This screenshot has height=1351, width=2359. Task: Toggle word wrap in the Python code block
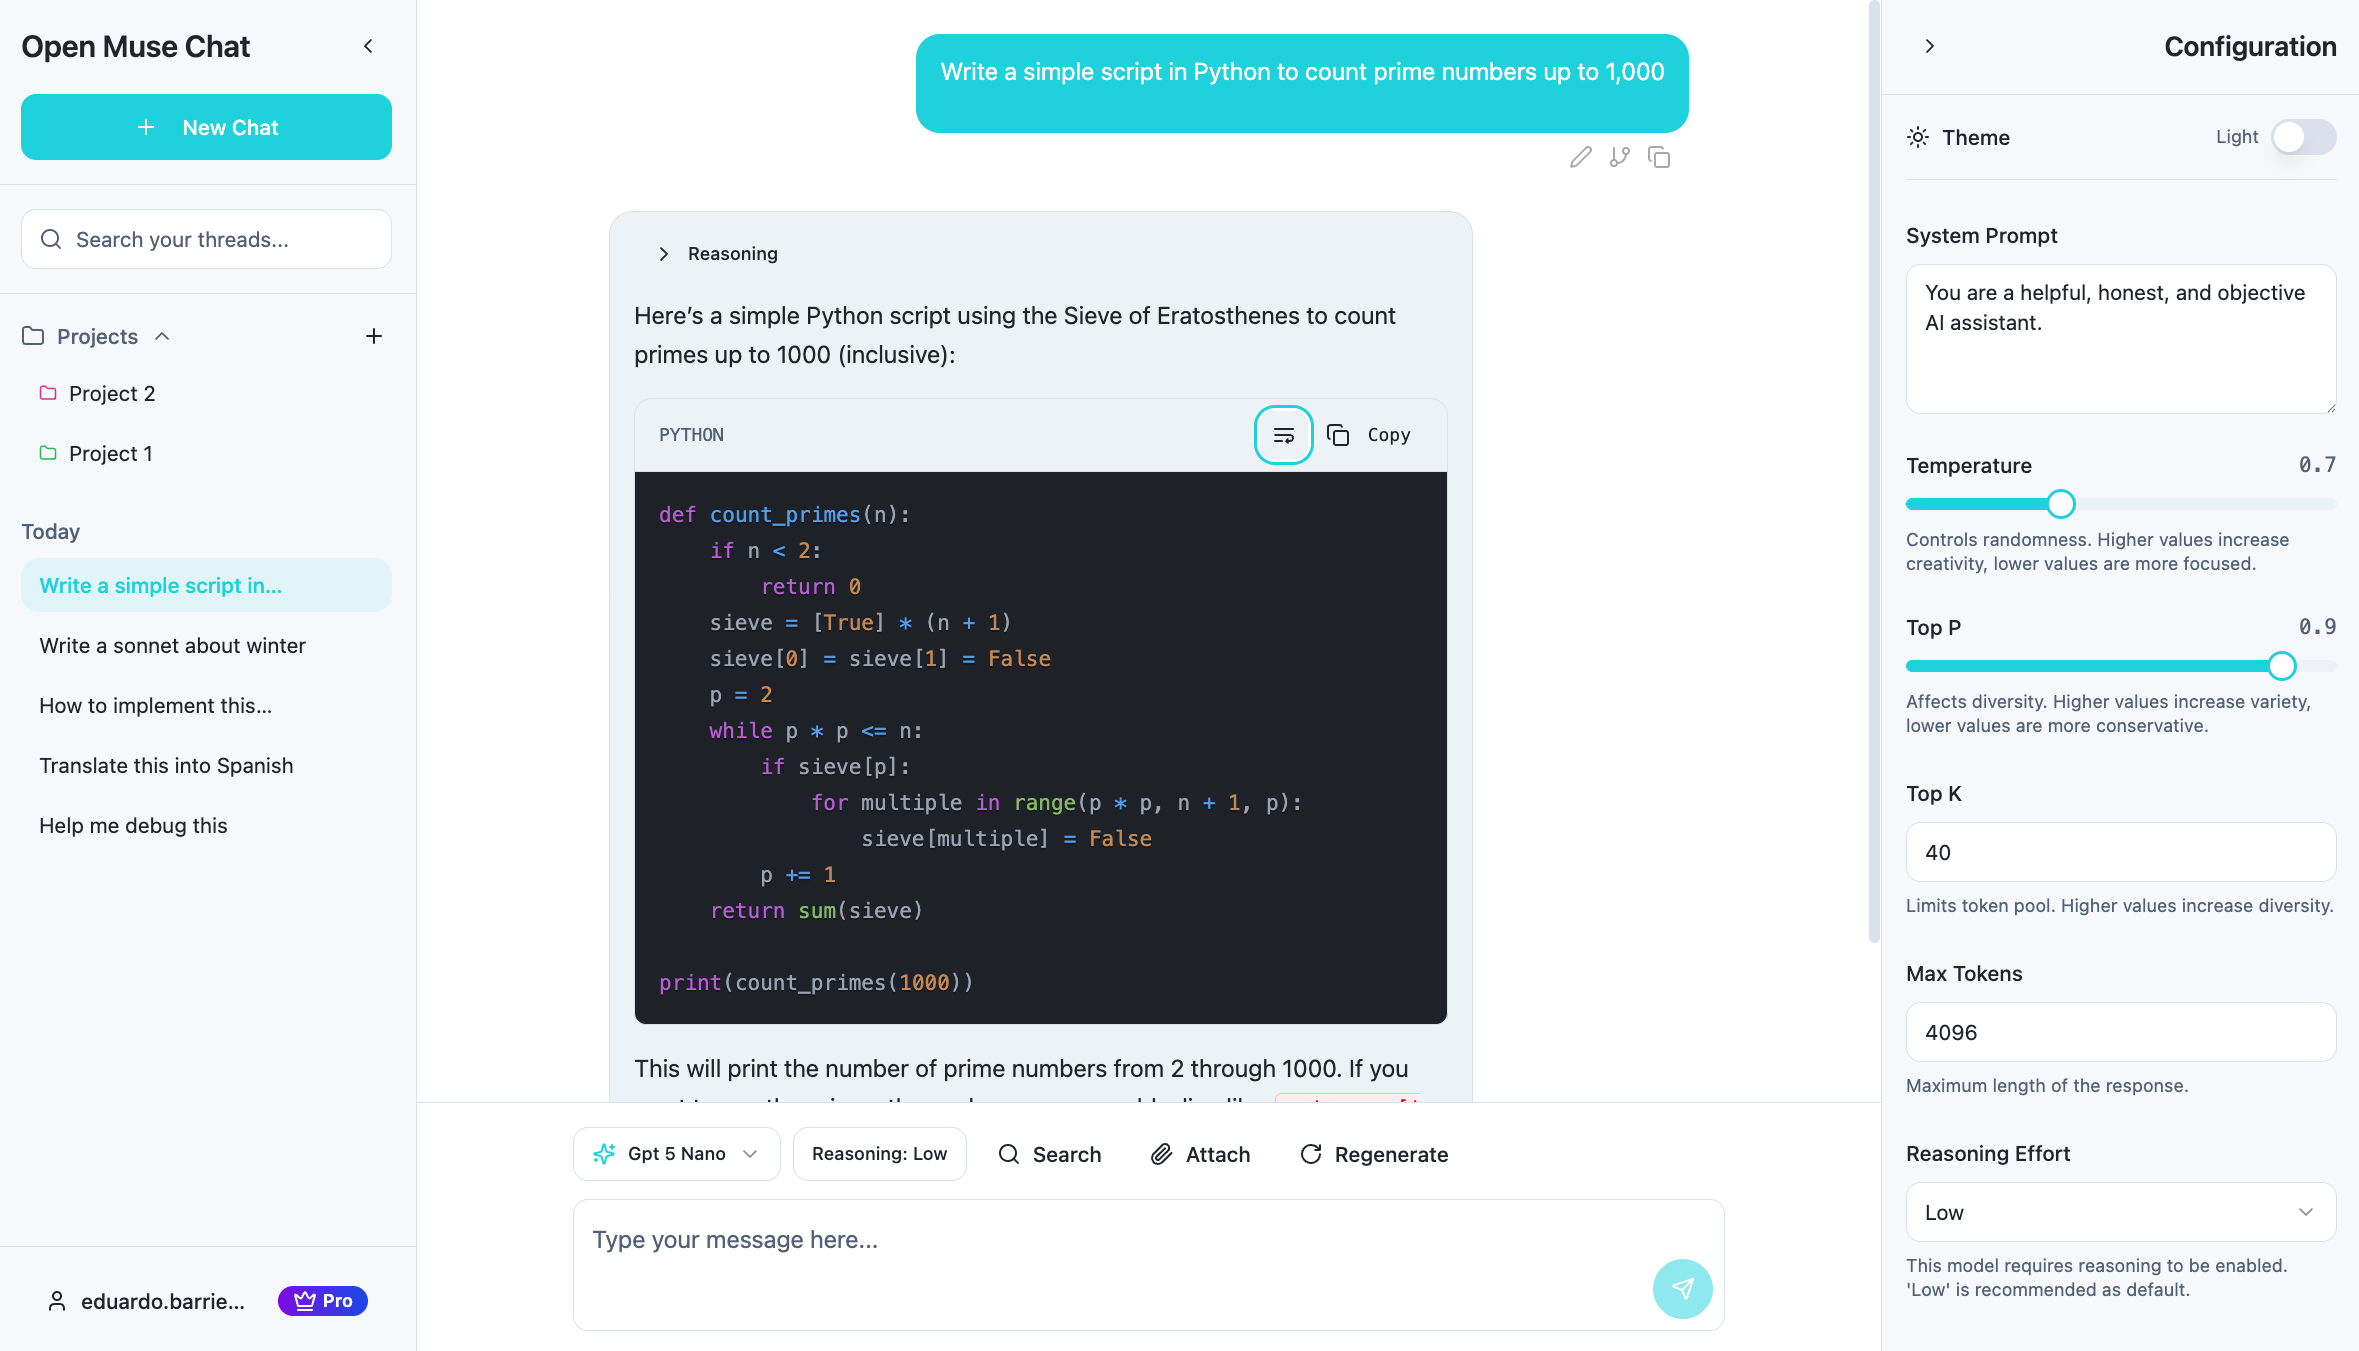(x=1283, y=435)
